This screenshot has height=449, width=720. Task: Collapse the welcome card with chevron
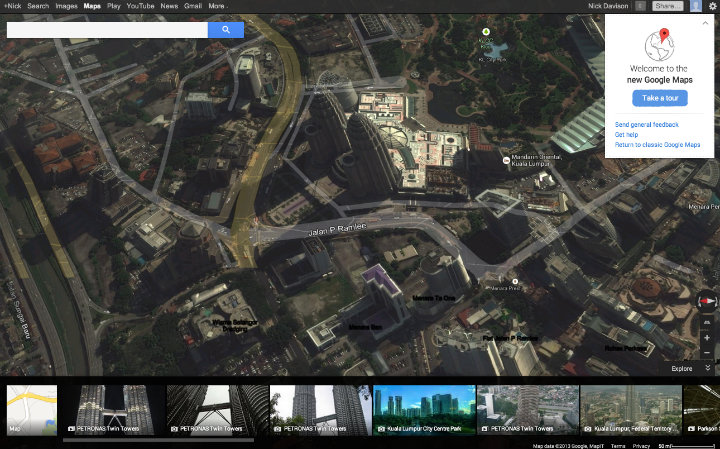pyautogui.click(x=705, y=23)
